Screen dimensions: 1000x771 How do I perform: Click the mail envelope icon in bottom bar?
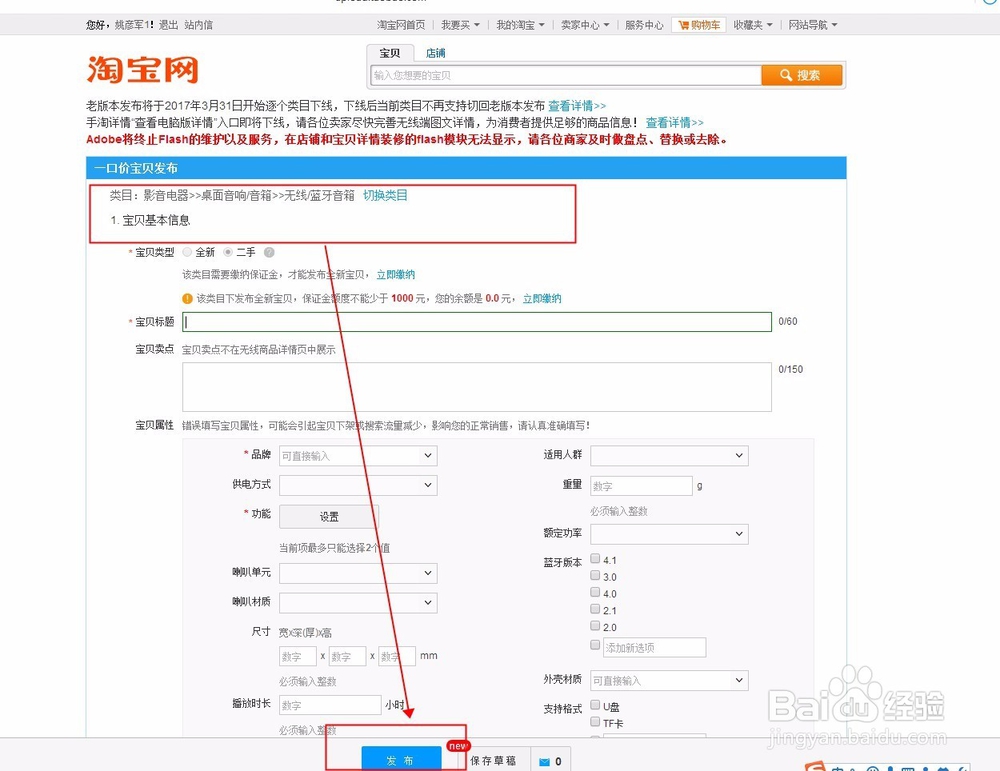tap(544, 761)
